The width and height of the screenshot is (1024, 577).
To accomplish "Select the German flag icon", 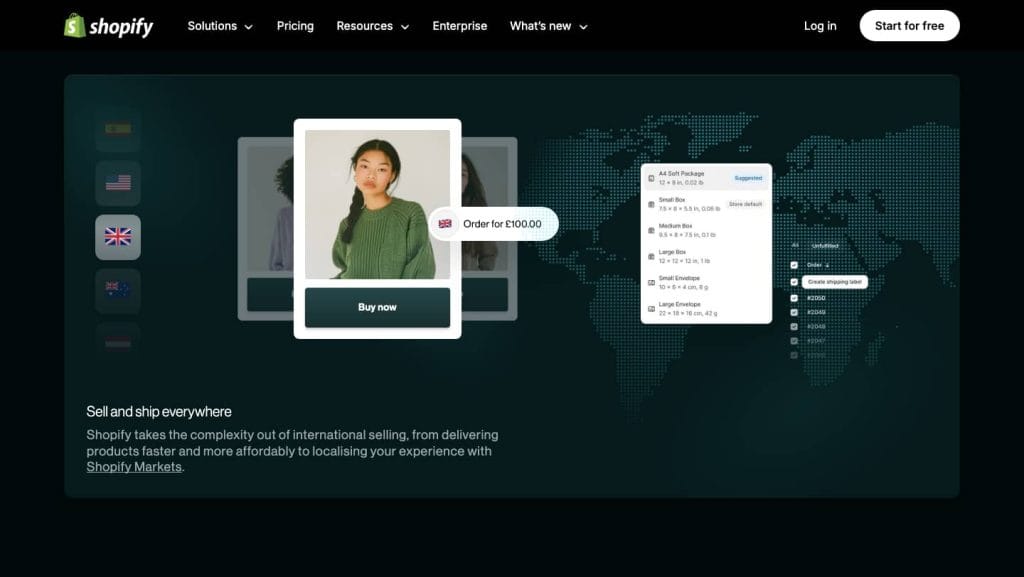I will [x=117, y=128].
